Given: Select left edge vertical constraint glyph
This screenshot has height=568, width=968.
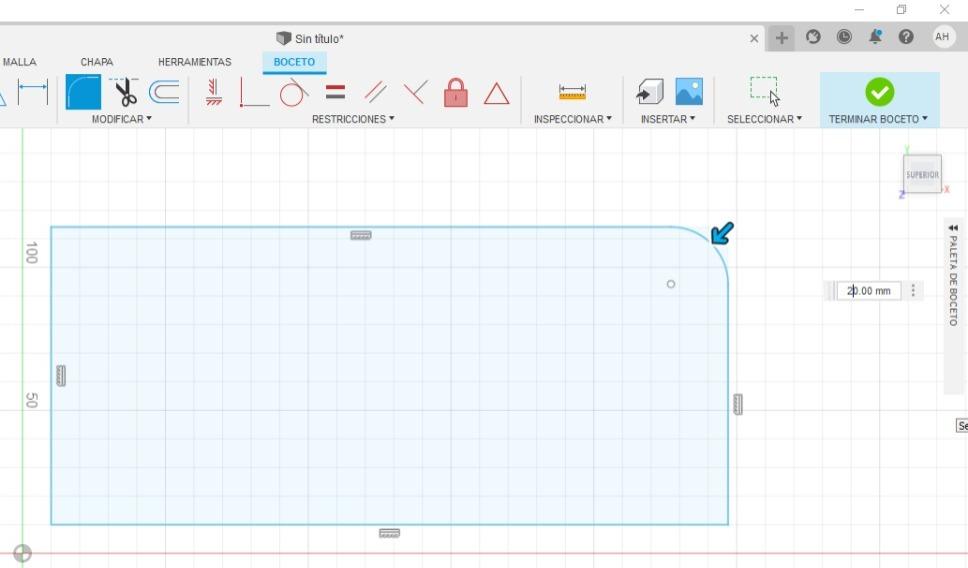Looking at the screenshot, I should (x=60, y=375).
